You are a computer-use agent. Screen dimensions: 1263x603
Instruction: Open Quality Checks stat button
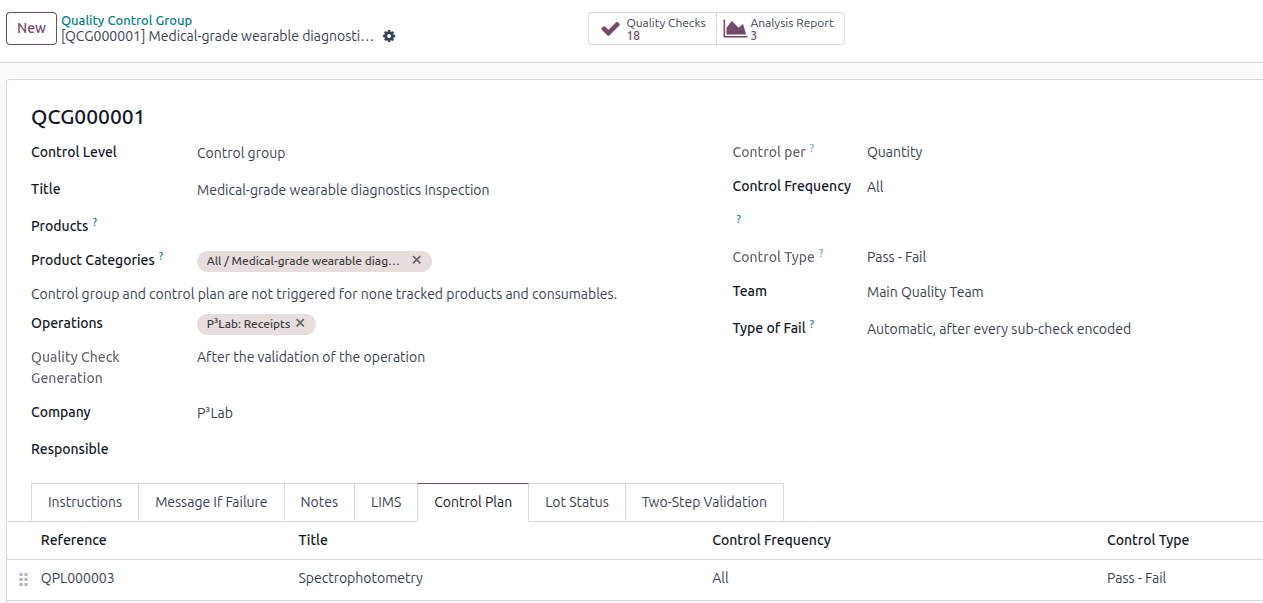pos(652,29)
